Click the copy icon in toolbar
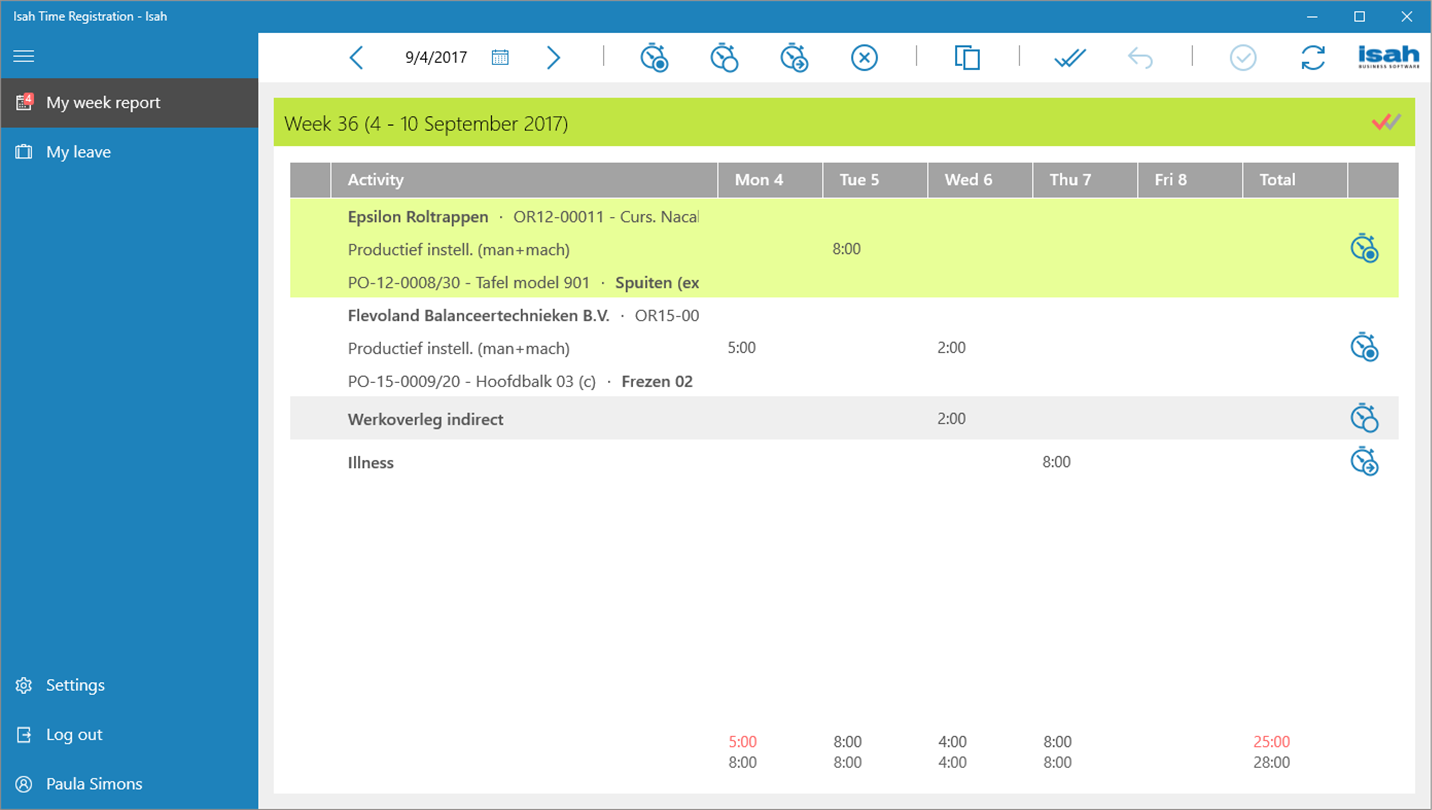This screenshot has width=1432, height=810. click(967, 58)
